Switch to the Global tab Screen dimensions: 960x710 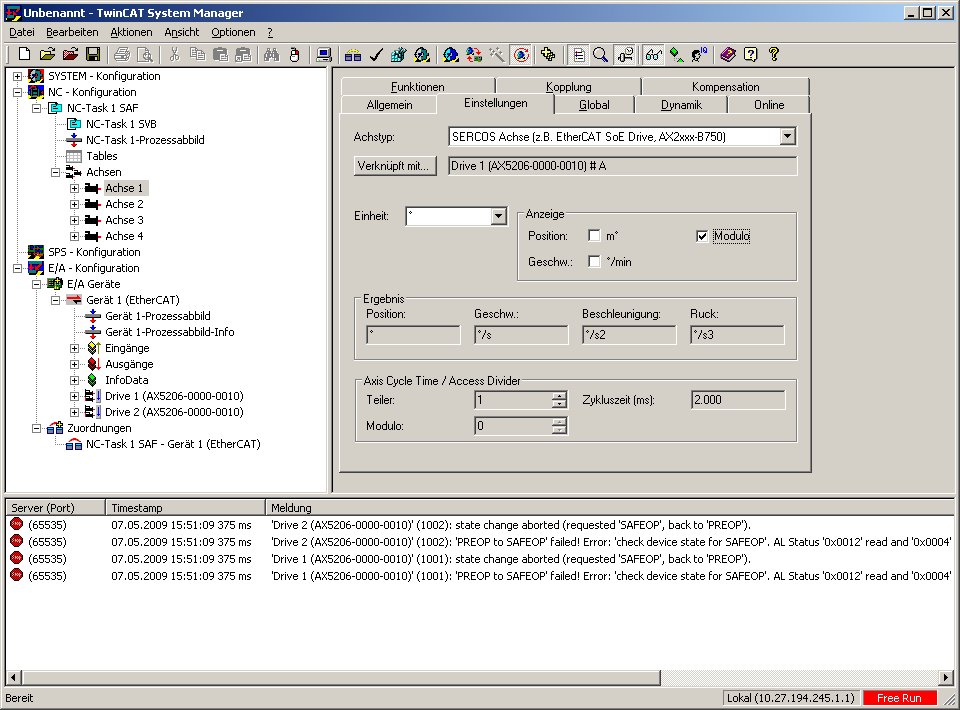point(594,105)
